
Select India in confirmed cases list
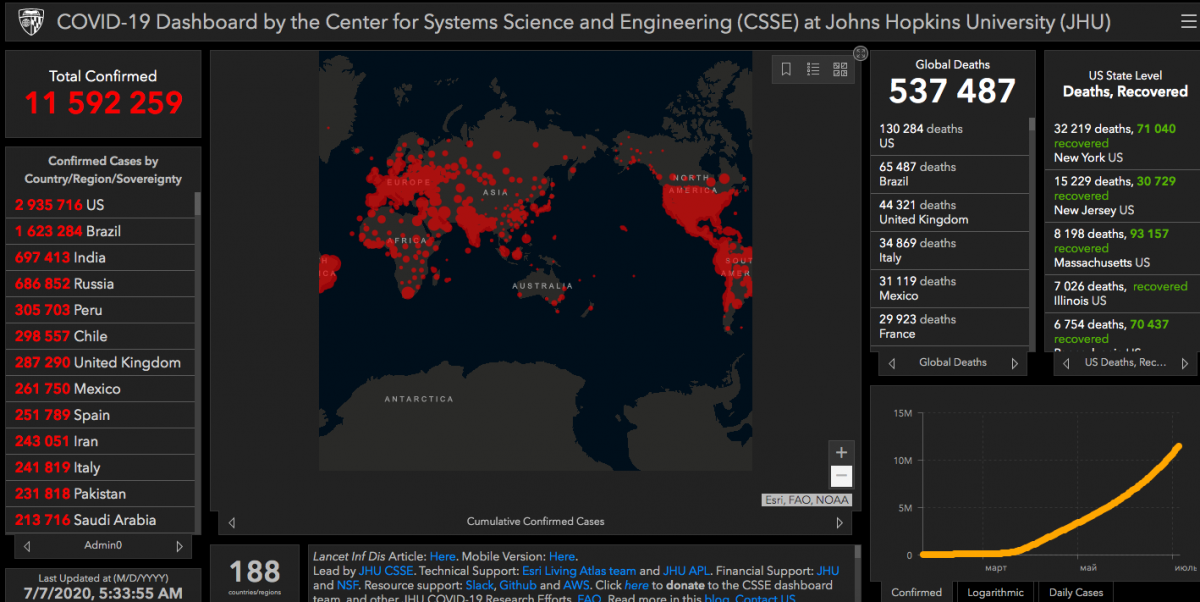point(100,257)
